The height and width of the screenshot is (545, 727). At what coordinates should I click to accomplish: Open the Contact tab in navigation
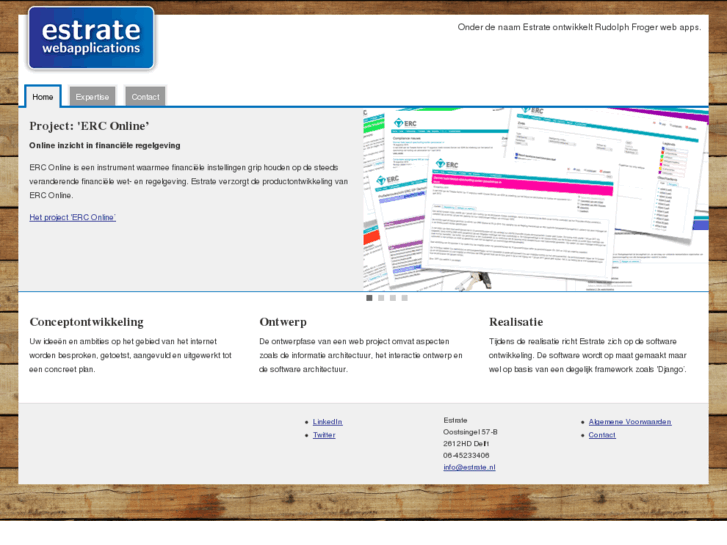(145, 96)
